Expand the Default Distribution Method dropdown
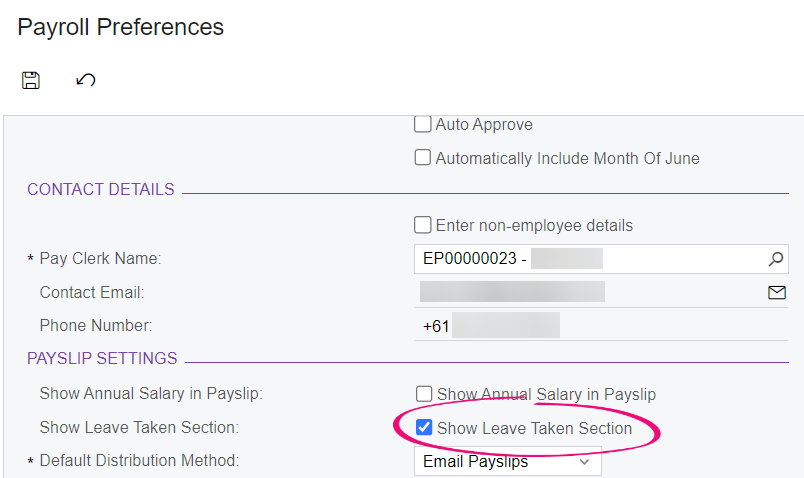 pyautogui.click(x=584, y=462)
